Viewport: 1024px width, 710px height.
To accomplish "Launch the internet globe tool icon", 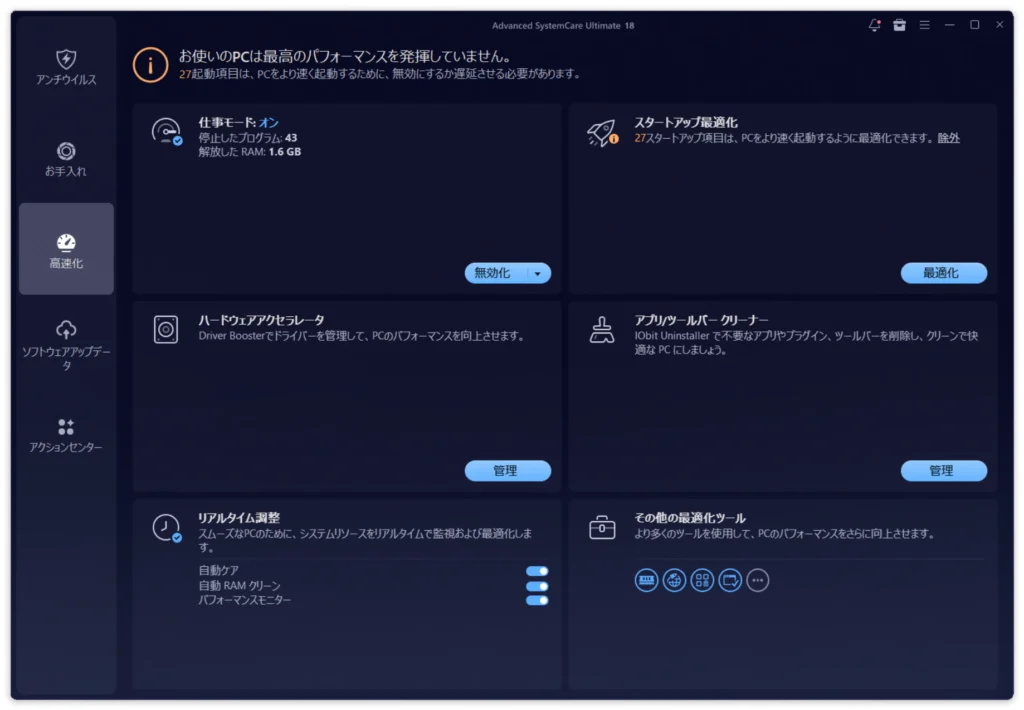I will click(x=674, y=580).
